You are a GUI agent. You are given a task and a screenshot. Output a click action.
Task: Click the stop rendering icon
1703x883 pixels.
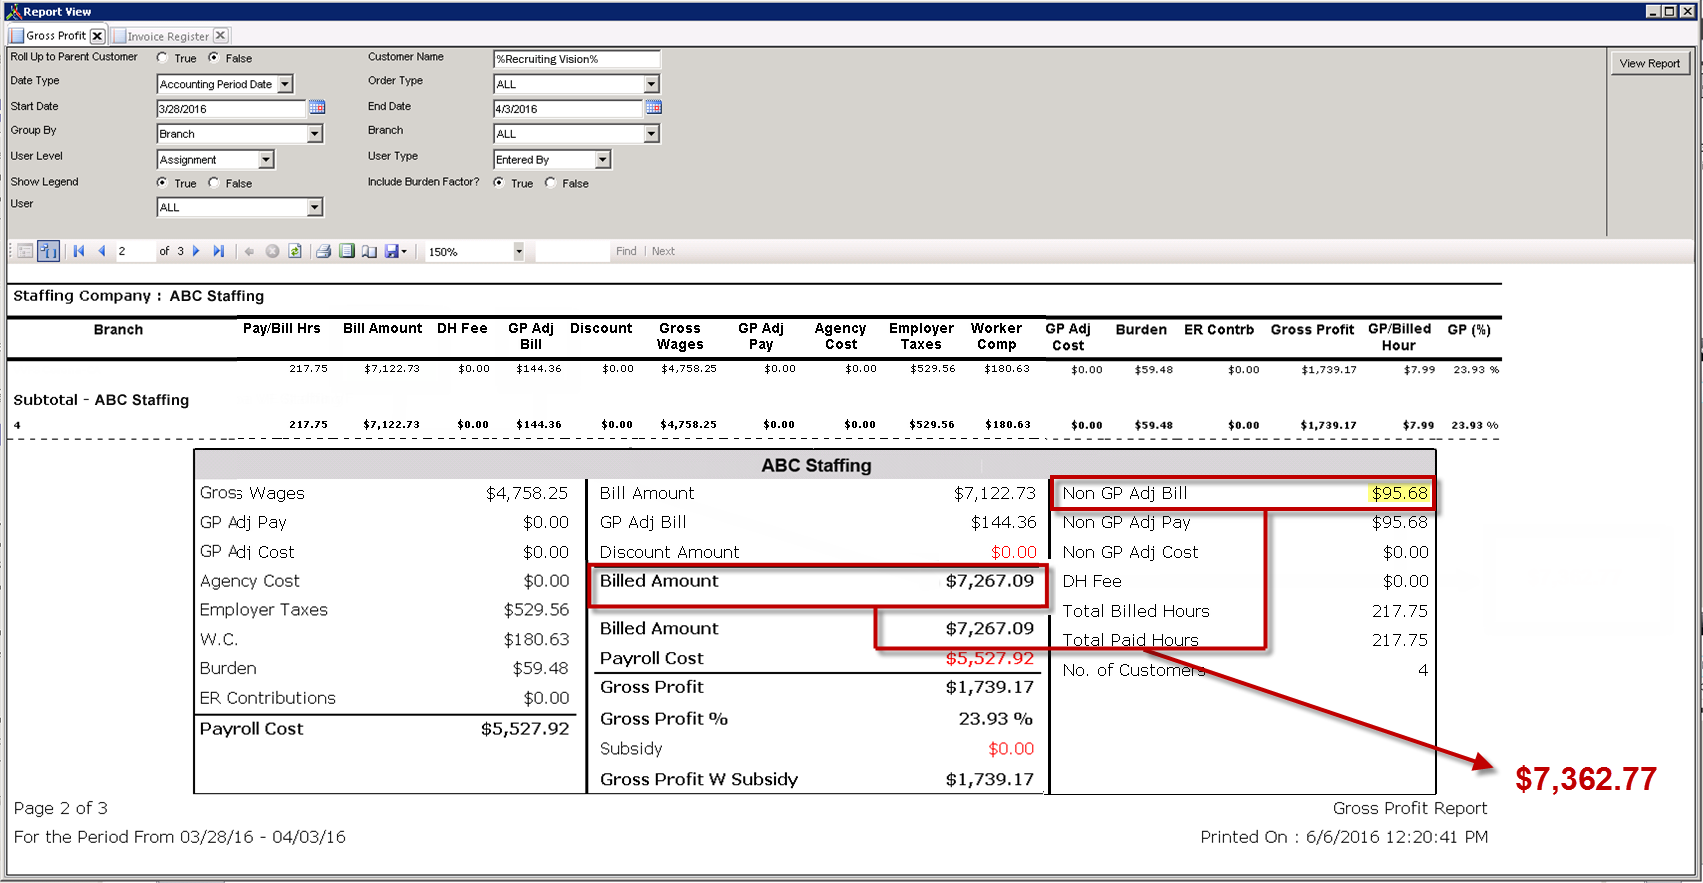pos(272,251)
